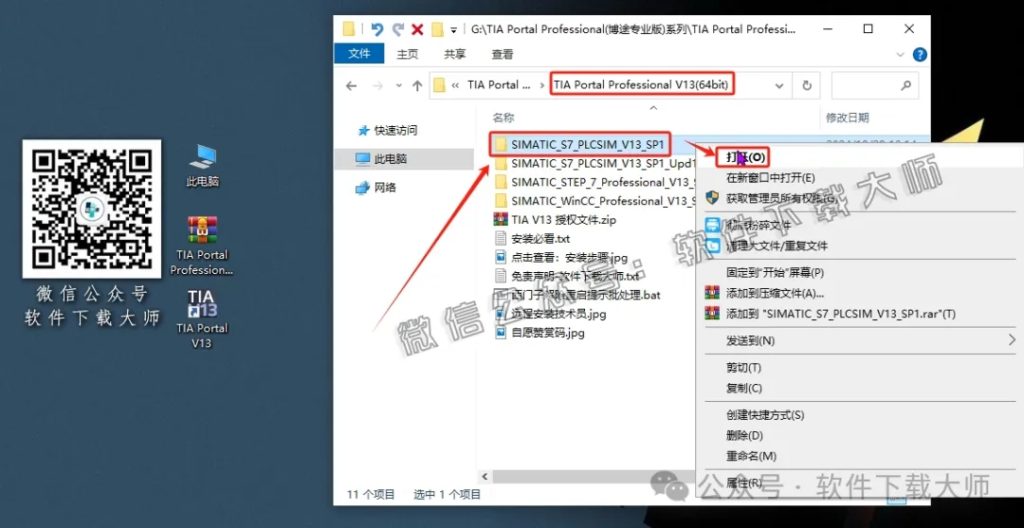Select 免责声明-软件下载大师.txt file
This screenshot has height=528, width=1024.
pyautogui.click(x=566, y=276)
